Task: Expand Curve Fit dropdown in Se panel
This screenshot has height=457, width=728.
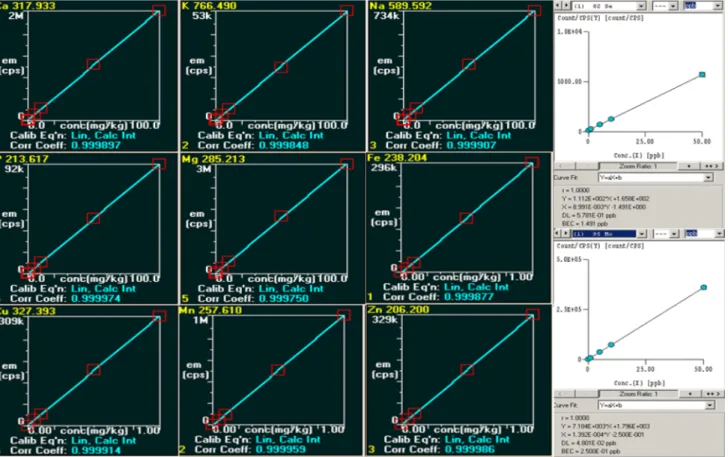Action: (x=708, y=177)
